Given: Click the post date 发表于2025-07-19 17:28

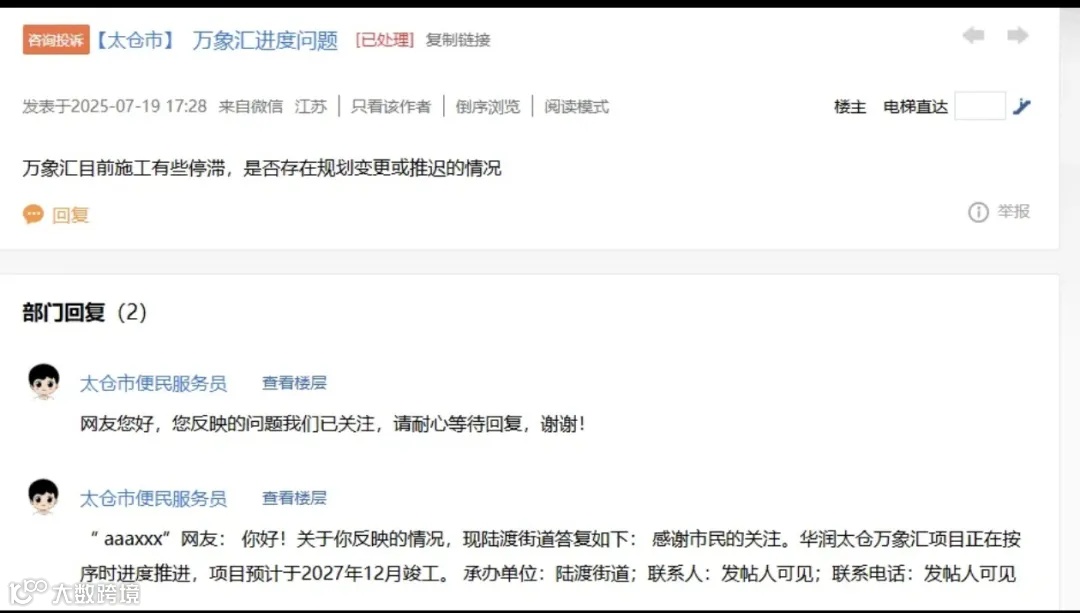Looking at the screenshot, I should (114, 107).
